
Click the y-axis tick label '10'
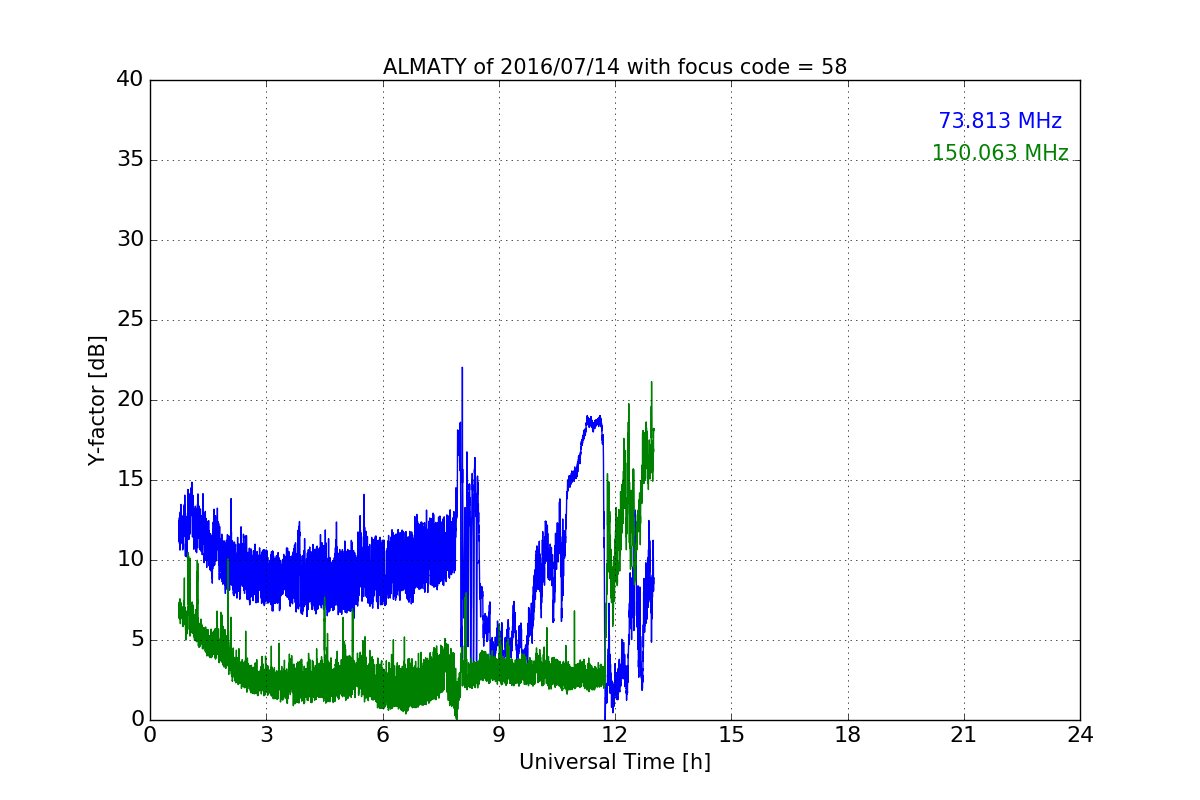pos(130,560)
